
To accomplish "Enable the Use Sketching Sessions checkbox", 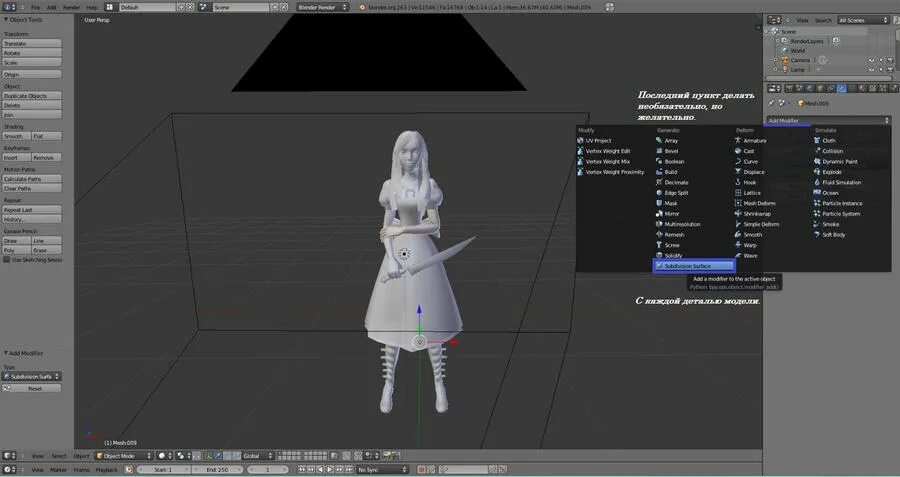I will point(7,259).
